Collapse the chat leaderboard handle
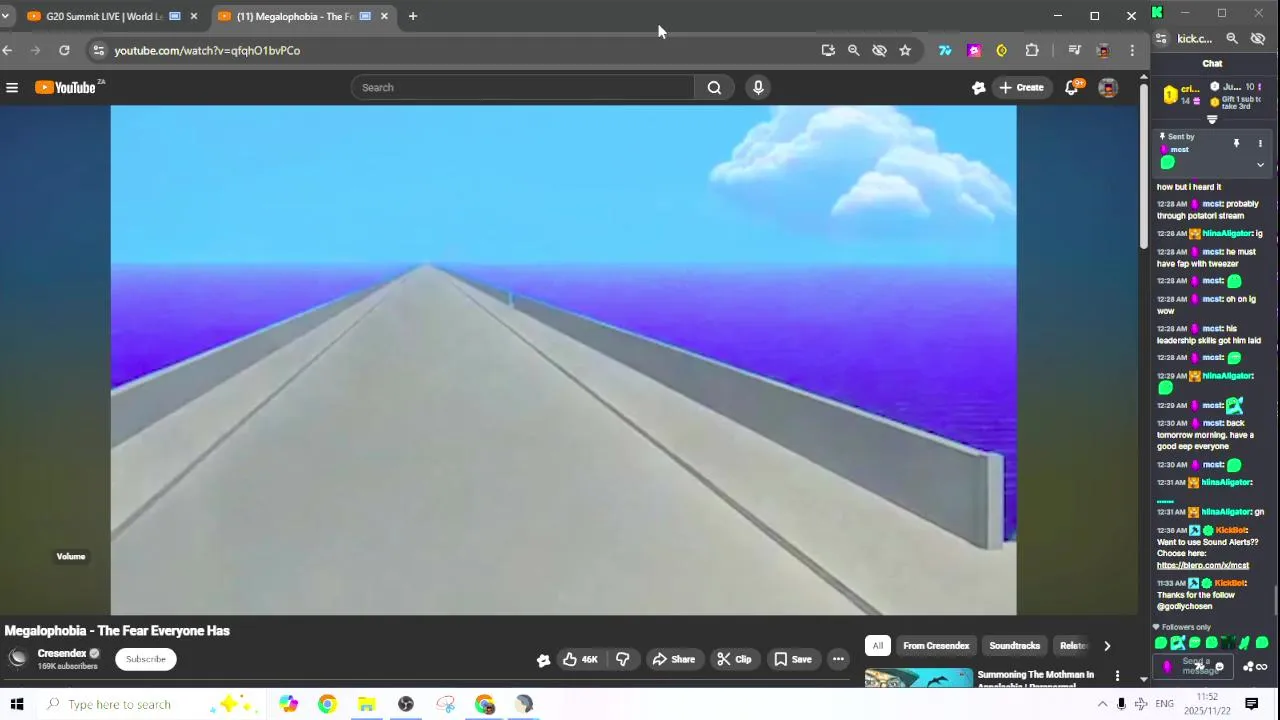The height and width of the screenshot is (720, 1280). click(1212, 120)
